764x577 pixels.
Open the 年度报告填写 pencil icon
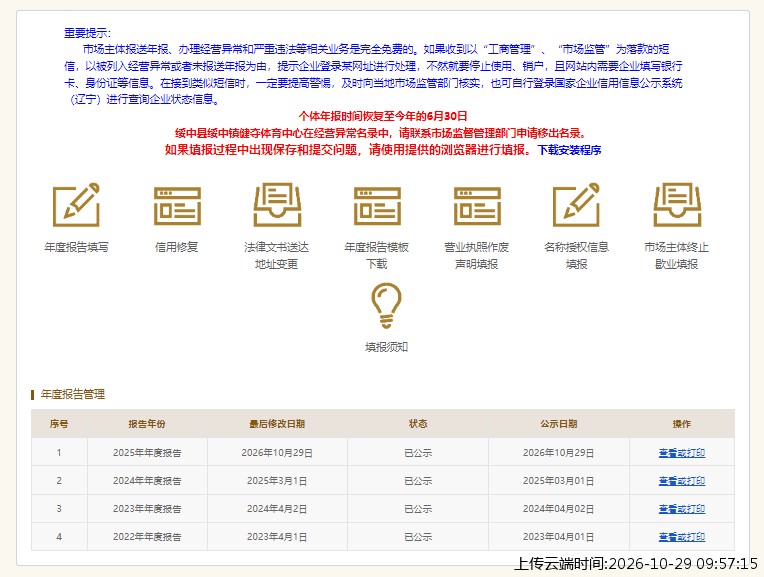[76, 205]
